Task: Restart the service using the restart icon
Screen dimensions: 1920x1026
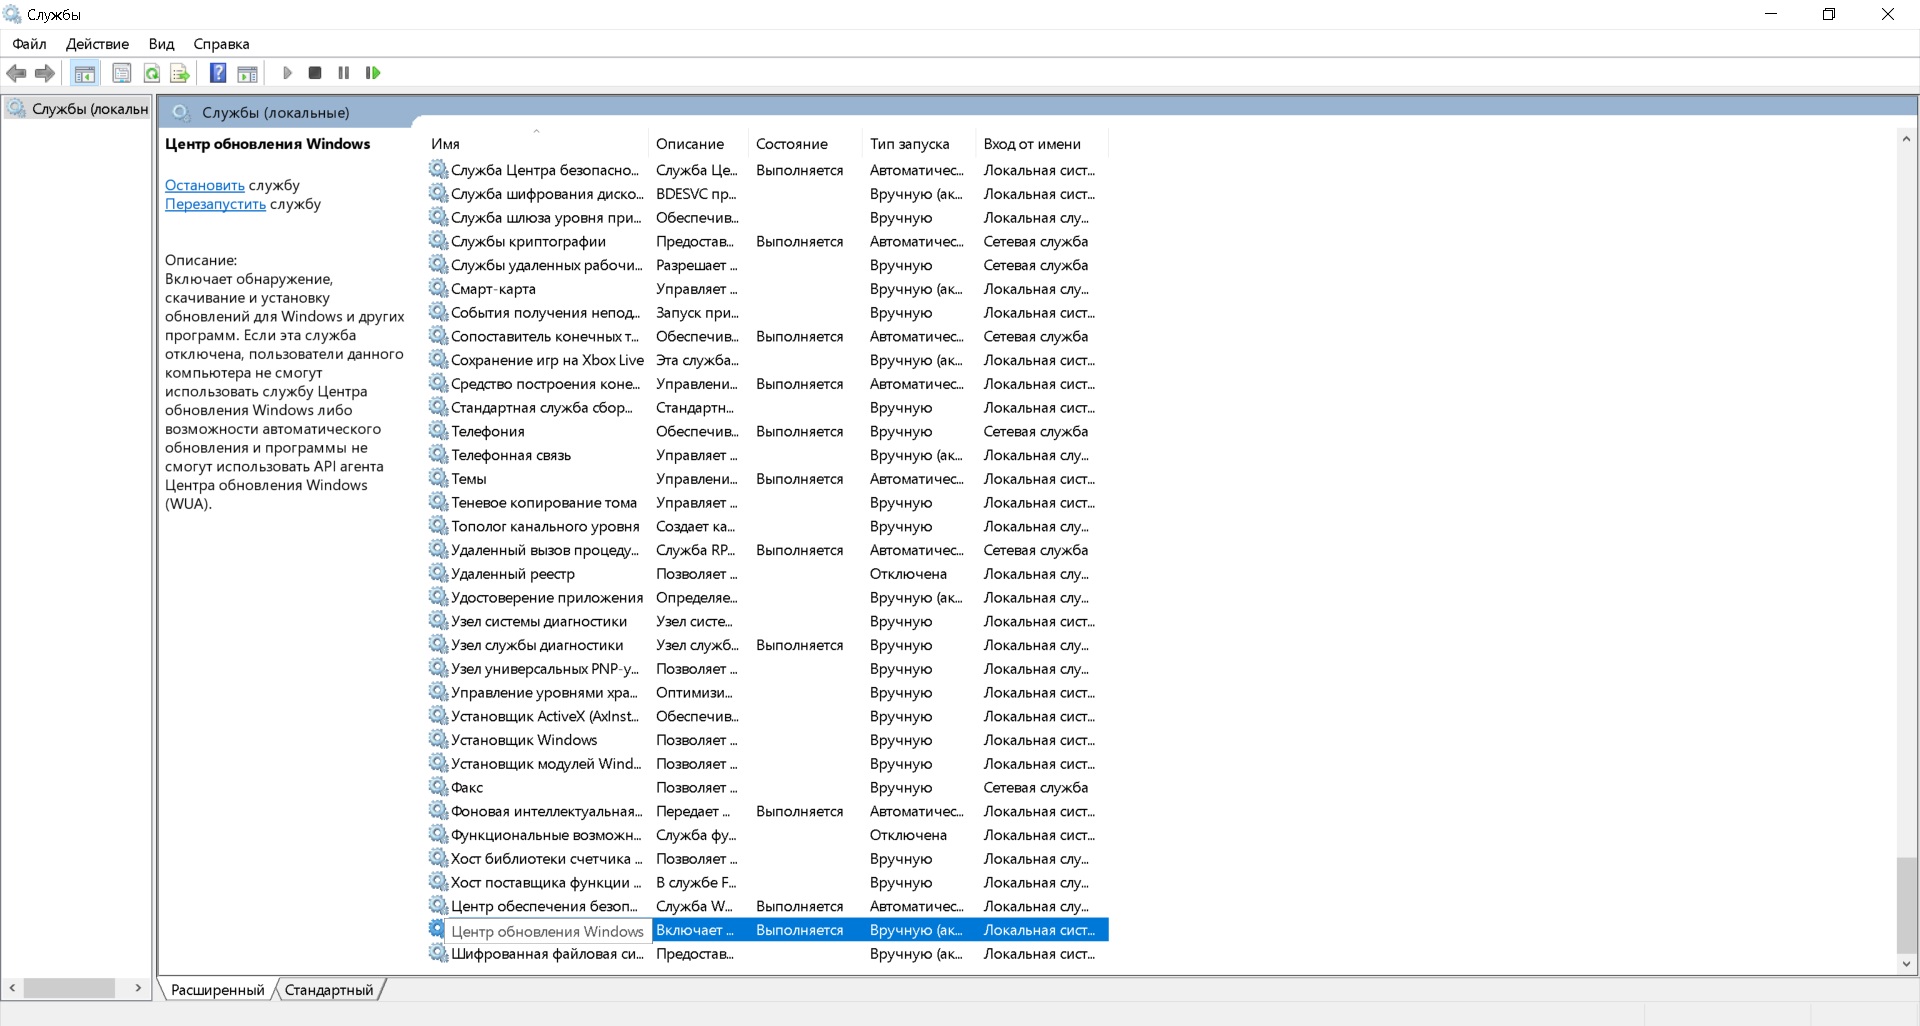Action: point(372,73)
